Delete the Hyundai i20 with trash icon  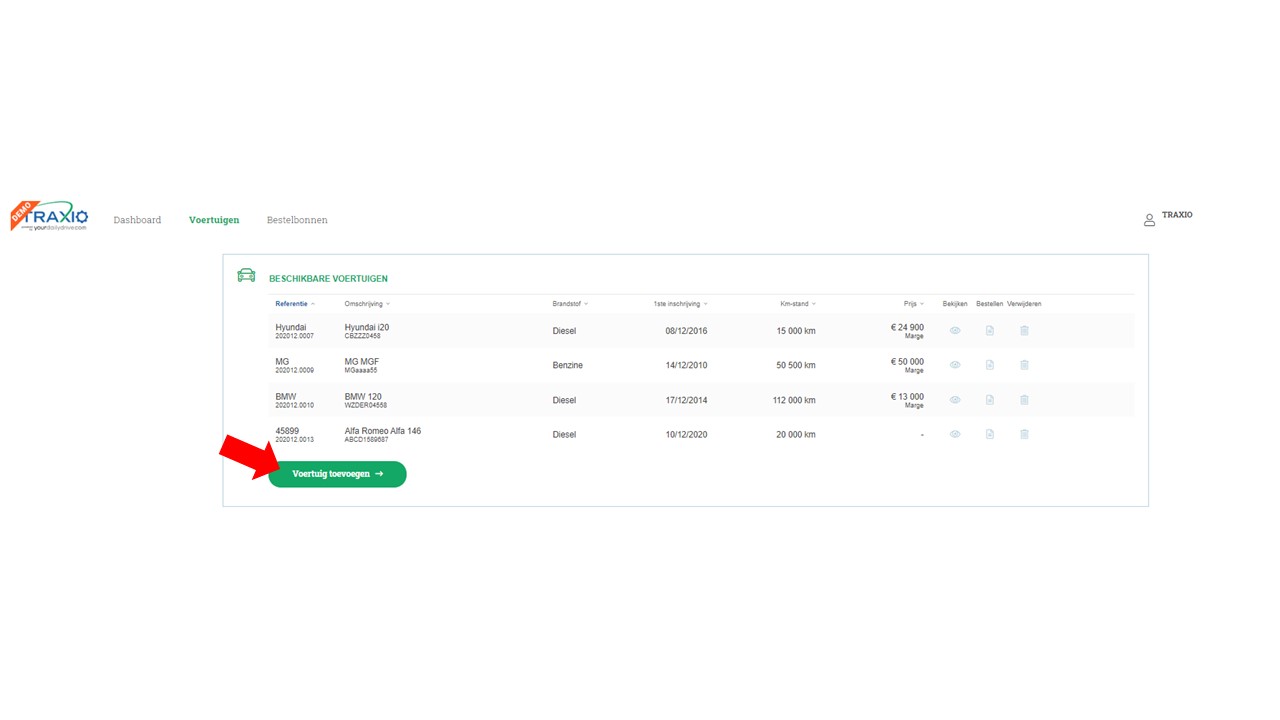coord(1024,331)
